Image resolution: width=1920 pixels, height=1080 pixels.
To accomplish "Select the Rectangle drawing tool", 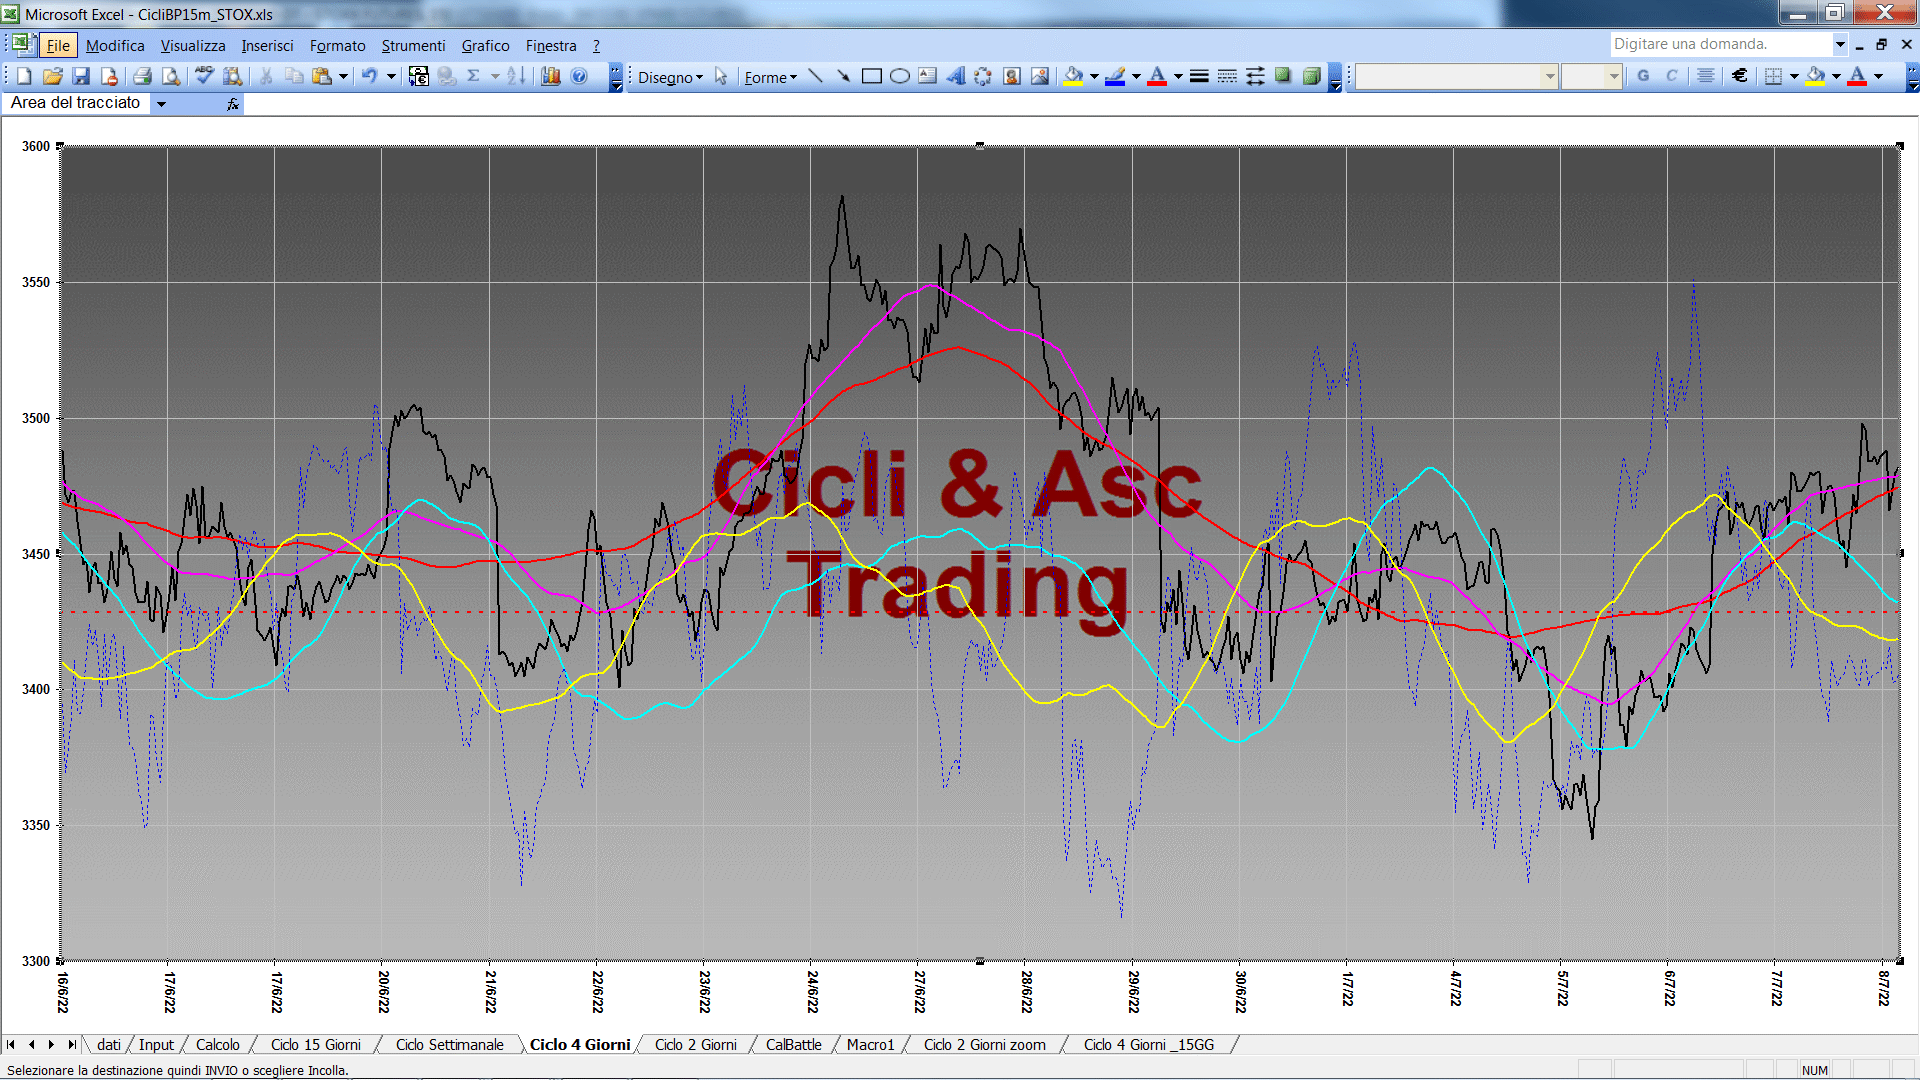I will pos(872,77).
